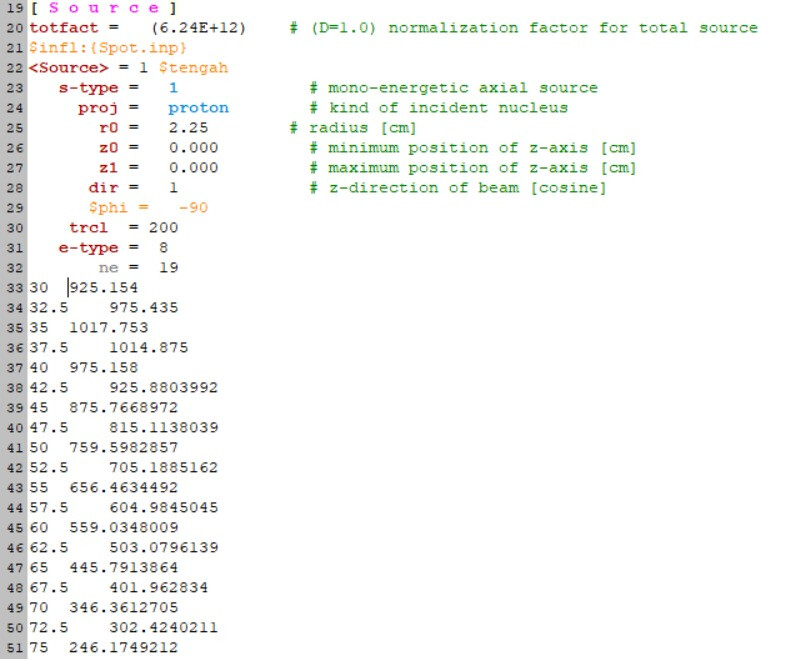This screenshot has height=659, width=809.
Task: Click line number 19 in the gutter
Action: (x=15, y=8)
